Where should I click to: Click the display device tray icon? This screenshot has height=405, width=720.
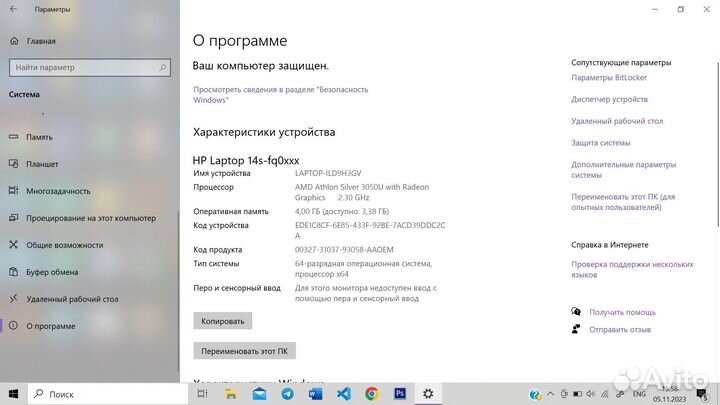tap(564, 394)
